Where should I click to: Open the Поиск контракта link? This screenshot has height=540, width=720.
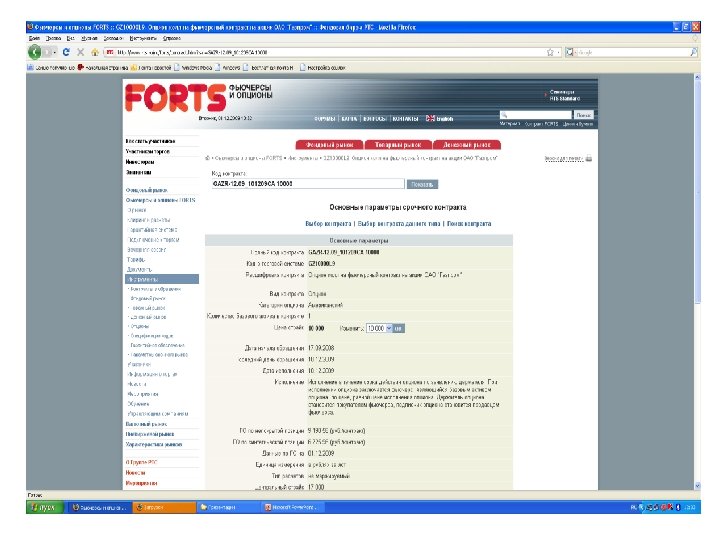tap(469, 224)
